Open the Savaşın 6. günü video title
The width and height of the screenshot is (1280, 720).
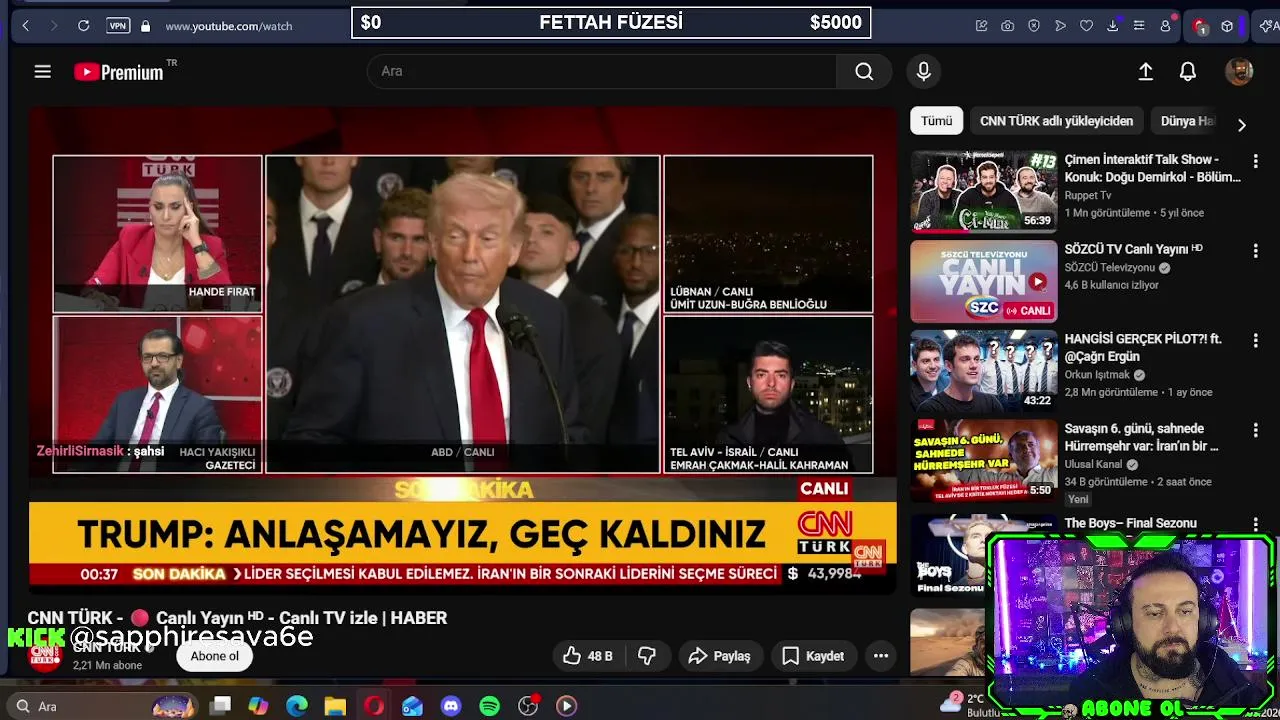[1141, 437]
